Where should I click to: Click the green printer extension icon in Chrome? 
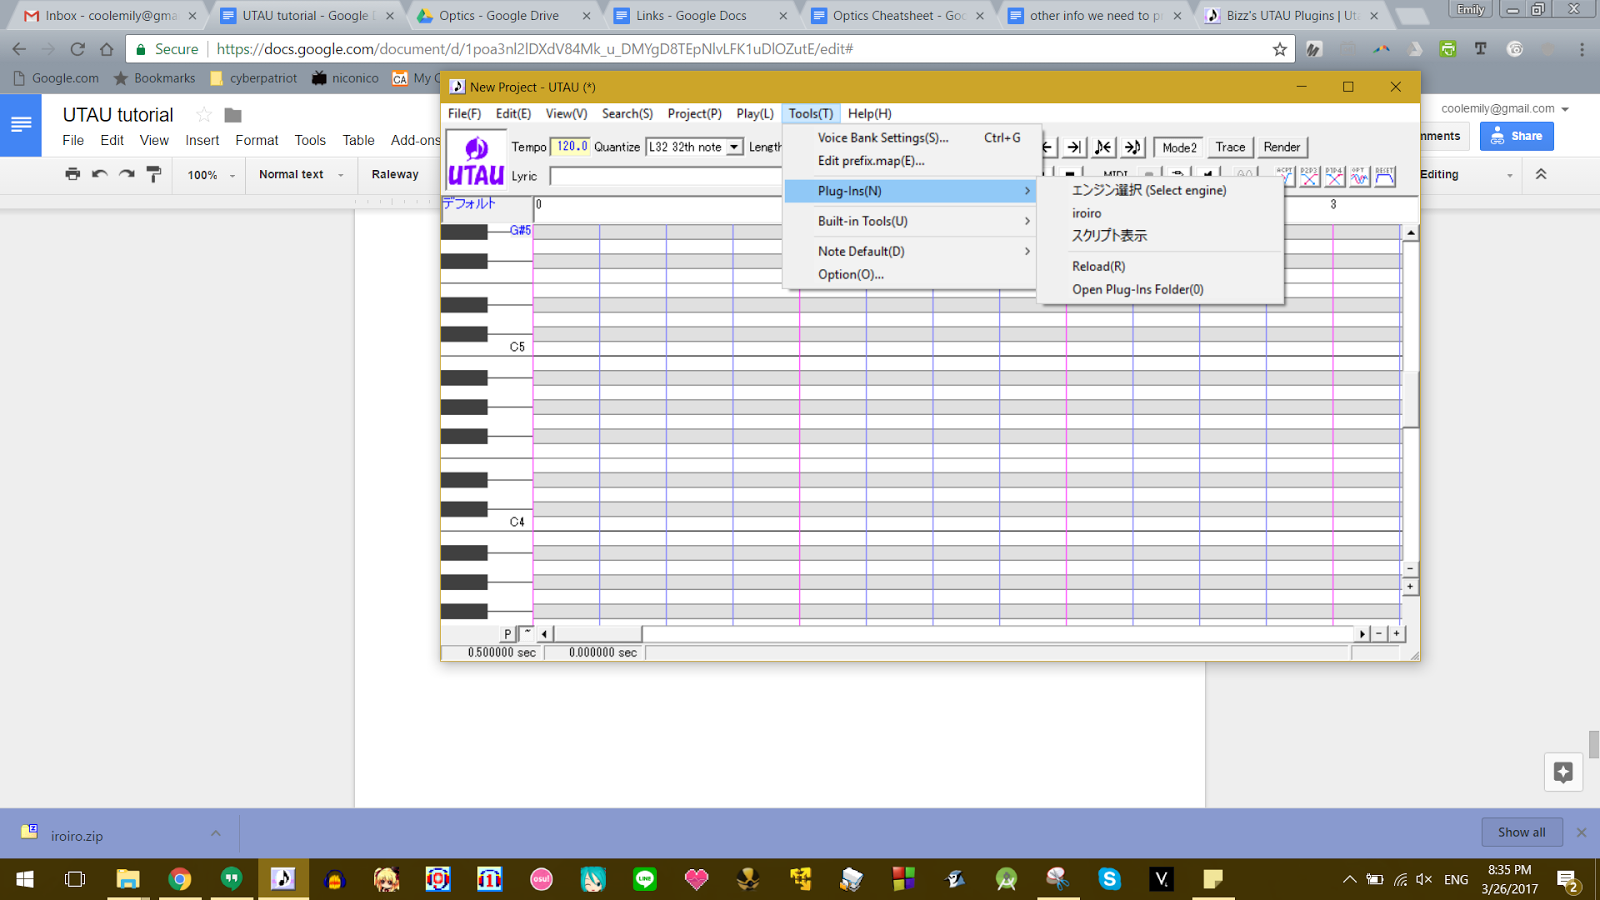click(1447, 49)
